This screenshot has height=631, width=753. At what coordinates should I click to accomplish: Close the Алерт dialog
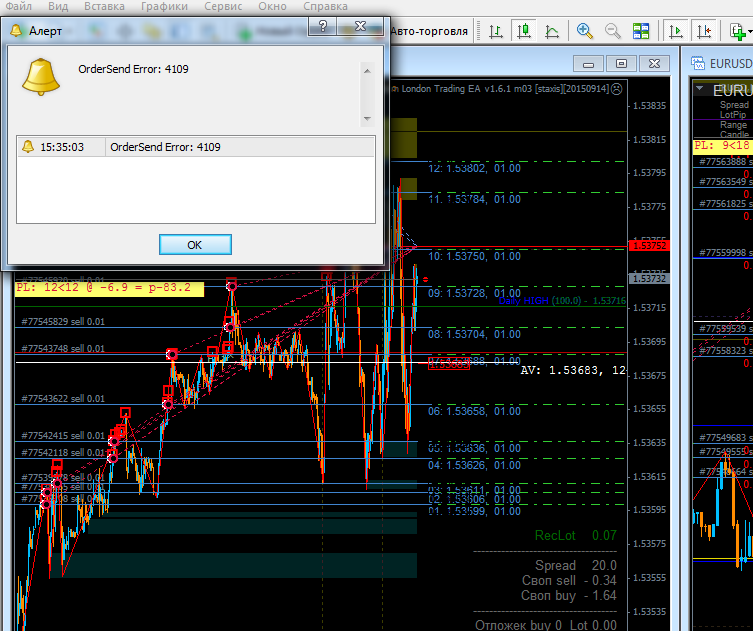tap(360, 26)
